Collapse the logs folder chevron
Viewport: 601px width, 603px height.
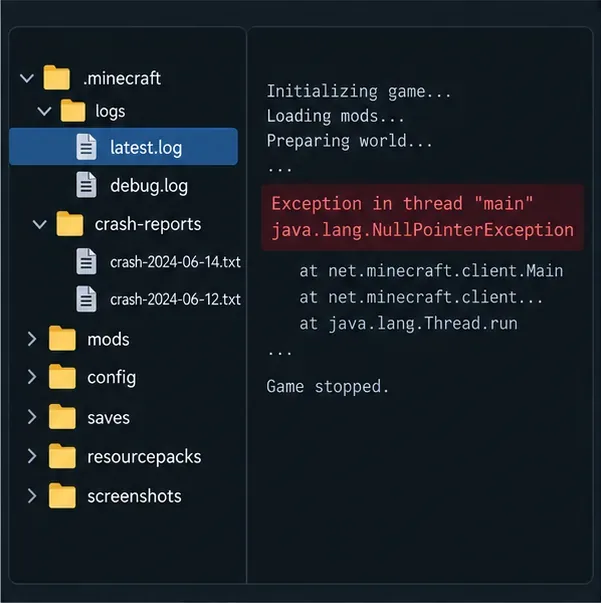[44, 112]
